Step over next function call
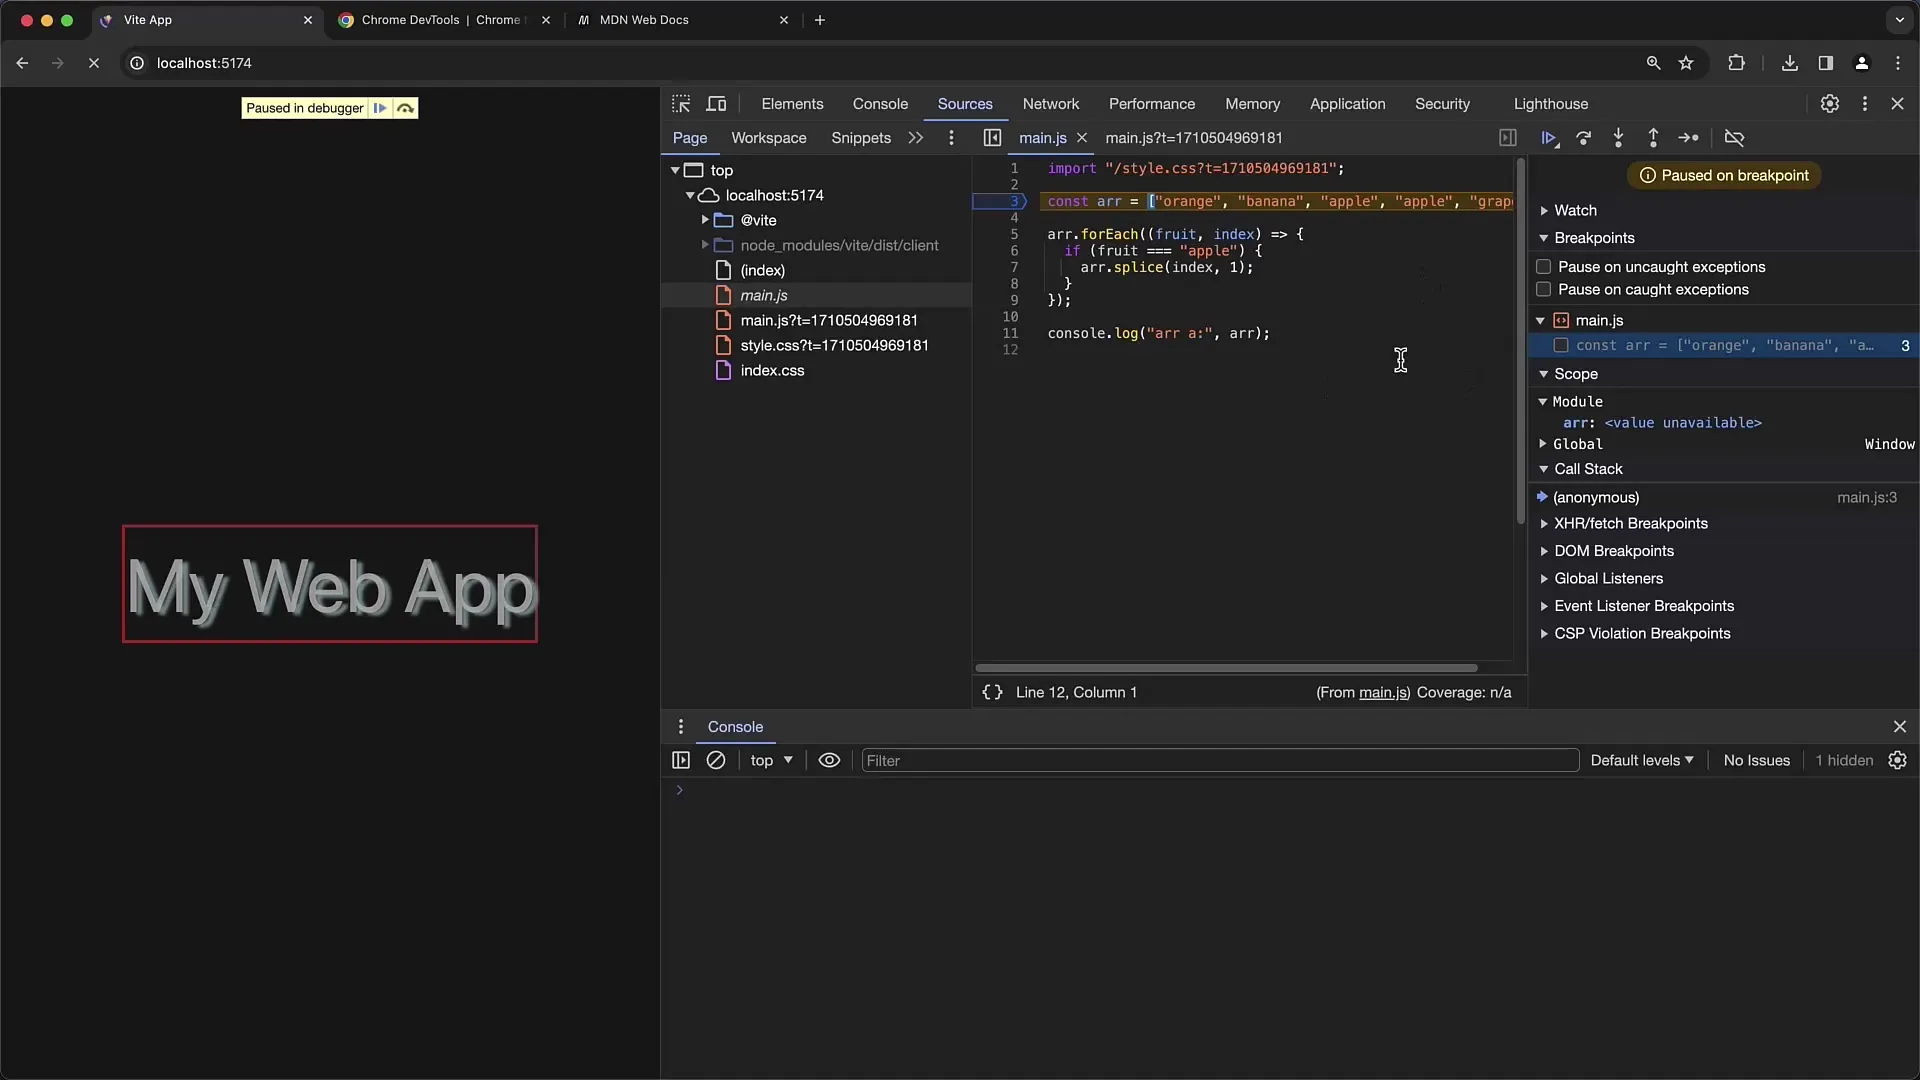The height and width of the screenshot is (1080, 1920). pos(1584,138)
